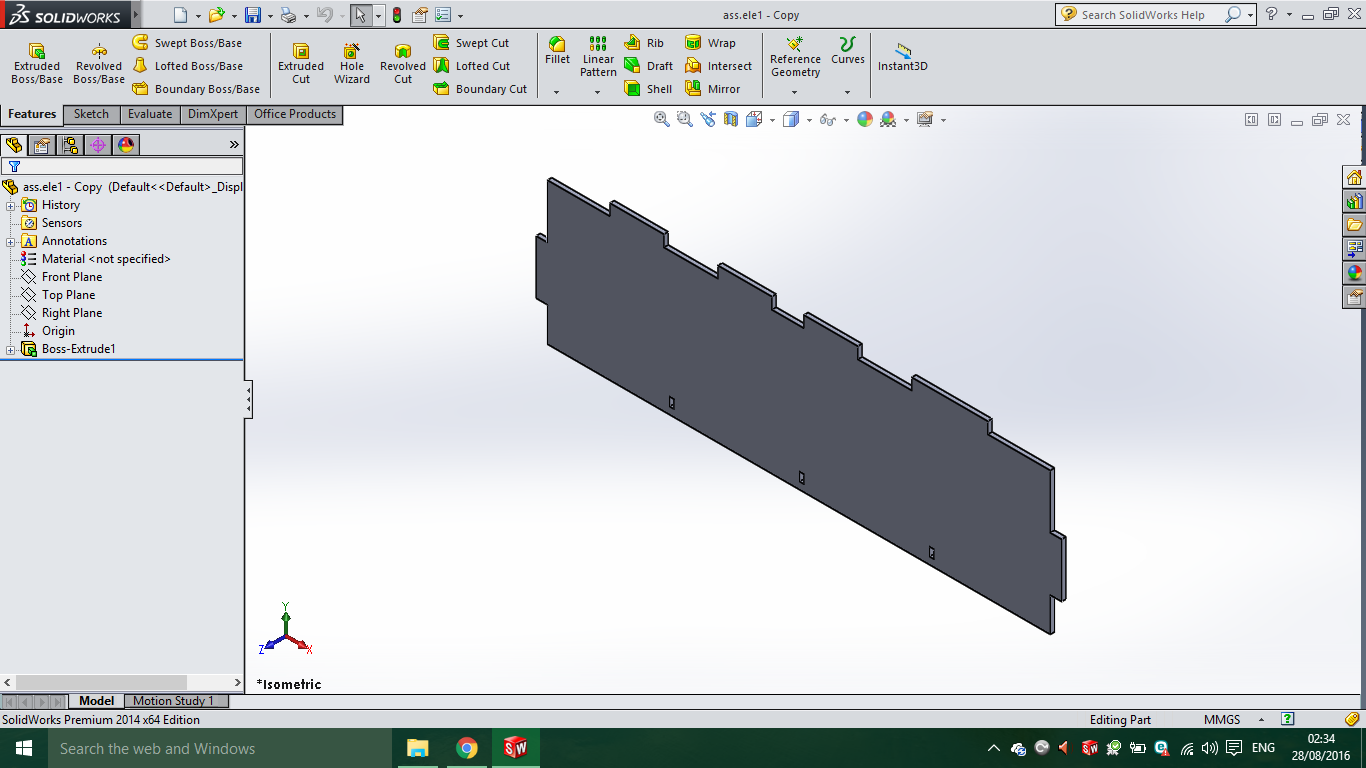Activate the Revolved Cut tool
Screen dimensions: 1366x768
403,63
